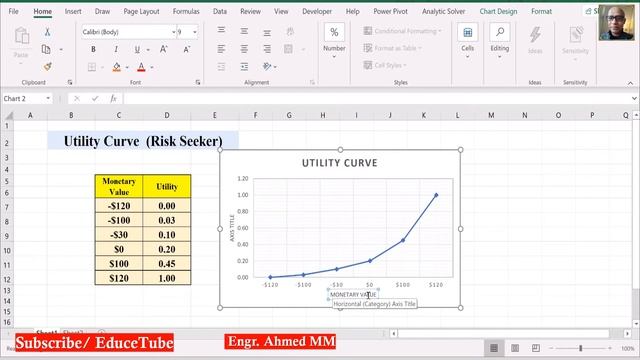Activate the Format Painter brush
640x360 pixels.
(47, 67)
